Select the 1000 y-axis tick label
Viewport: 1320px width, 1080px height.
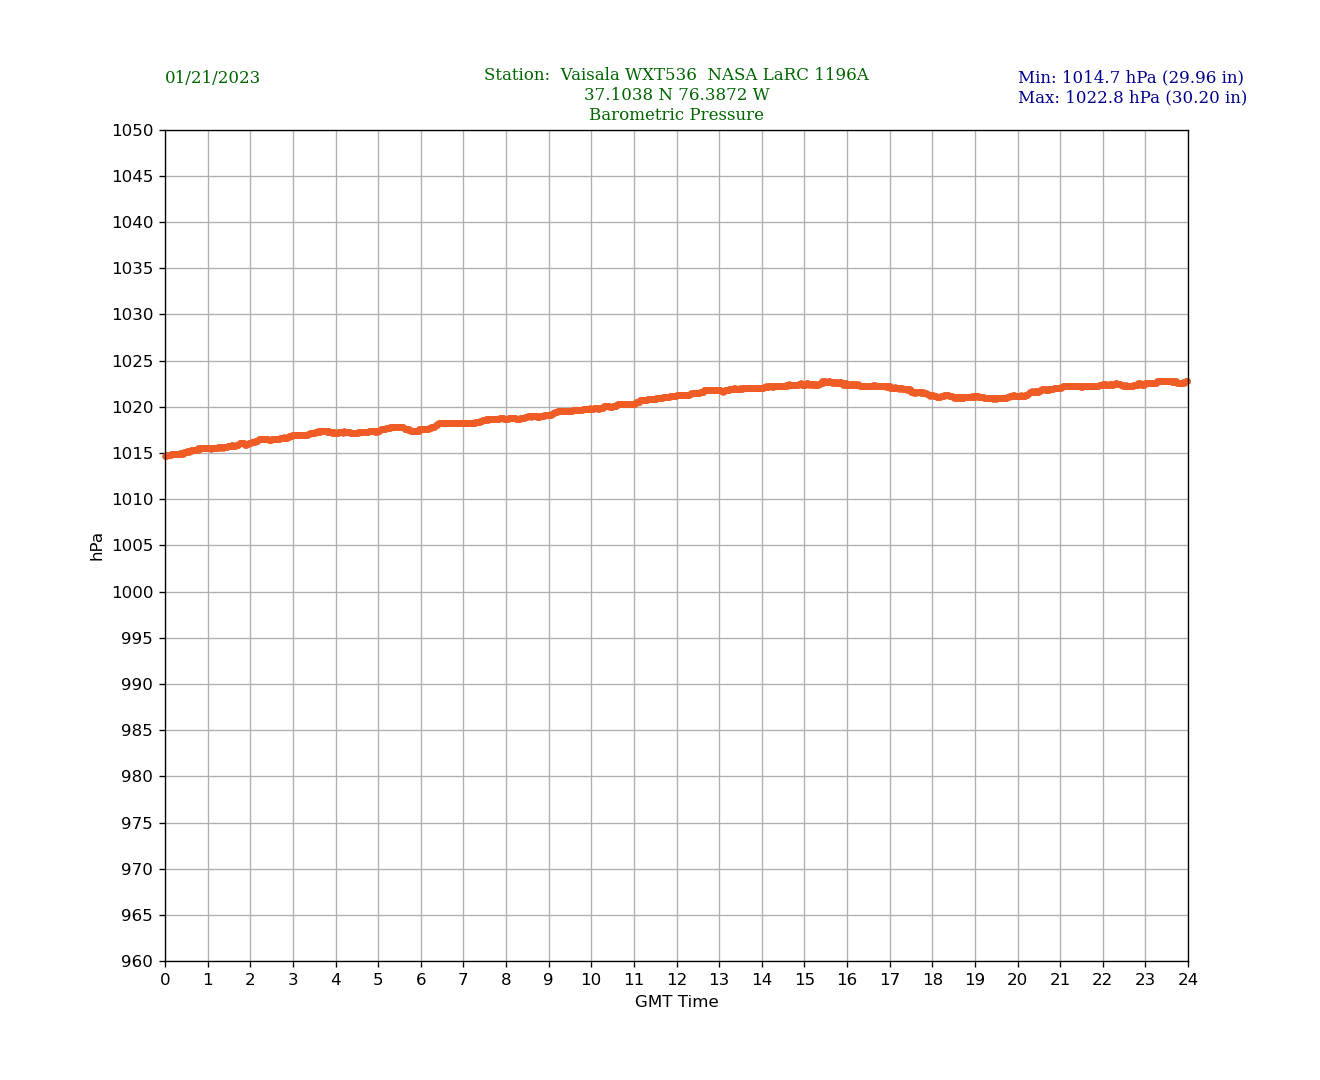[x=132, y=592]
